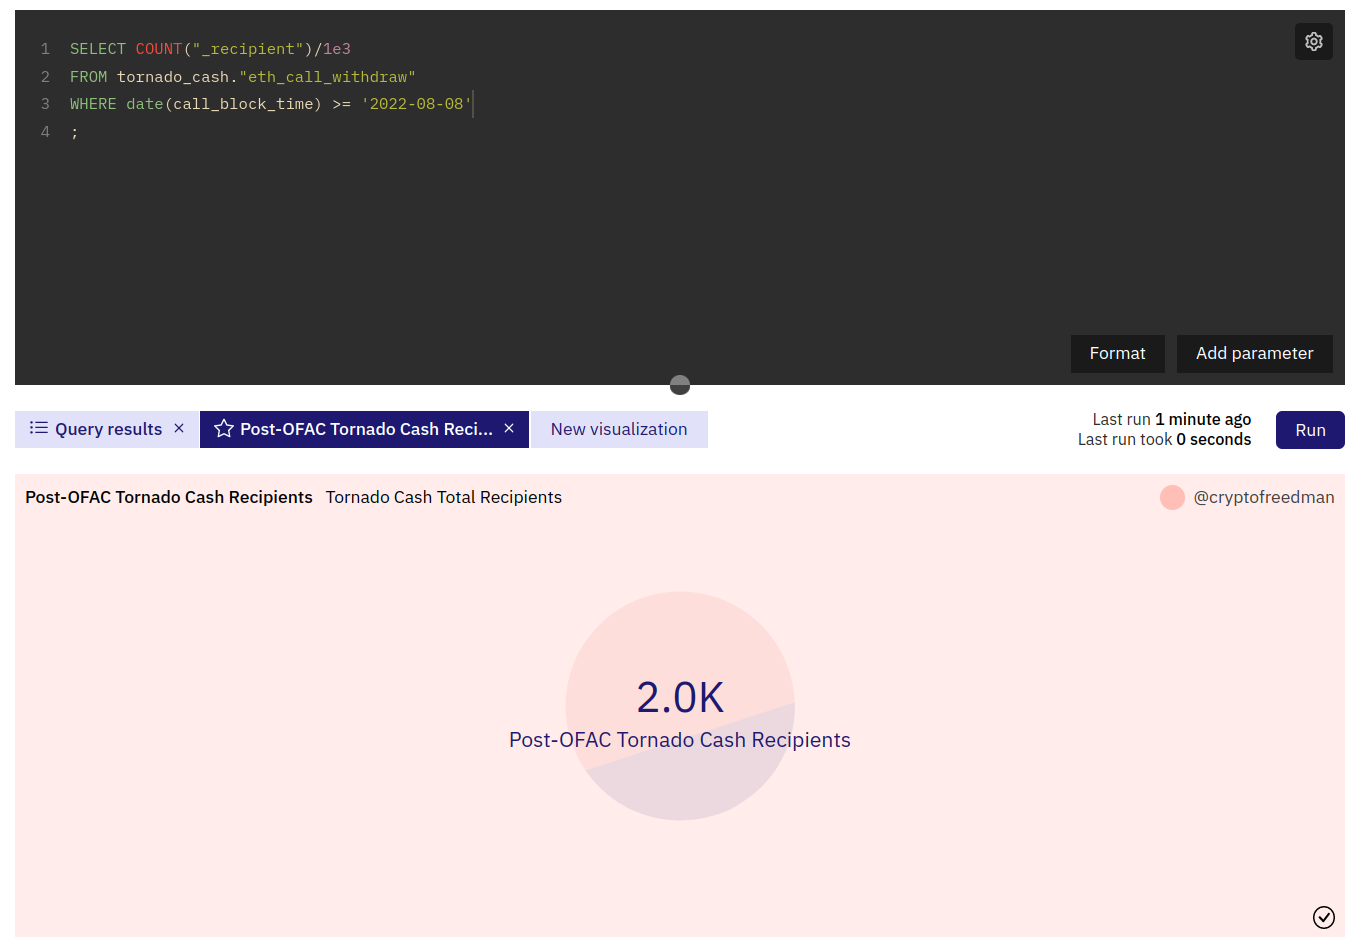Viewport: 1360px width, 950px height.
Task: Click the Last run took 0 seconds text
Action: pyautogui.click(x=1164, y=439)
